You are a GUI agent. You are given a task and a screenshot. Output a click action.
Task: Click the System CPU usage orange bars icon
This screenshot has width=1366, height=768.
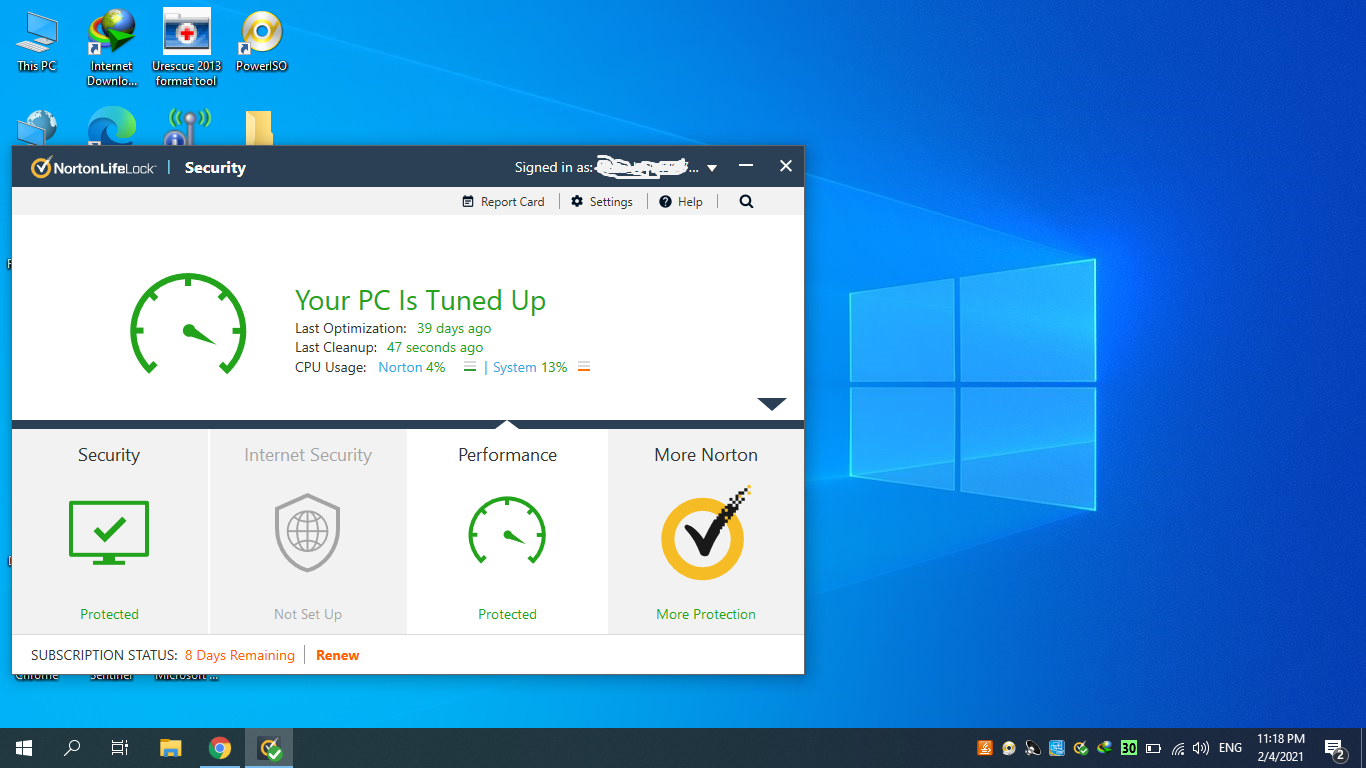tap(584, 367)
